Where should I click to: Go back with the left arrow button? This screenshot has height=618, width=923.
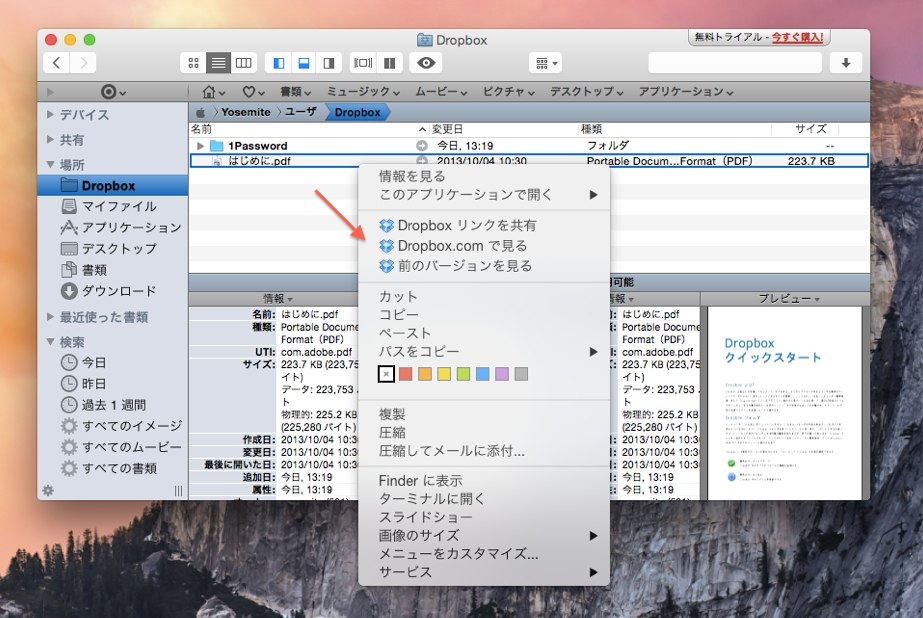(57, 63)
